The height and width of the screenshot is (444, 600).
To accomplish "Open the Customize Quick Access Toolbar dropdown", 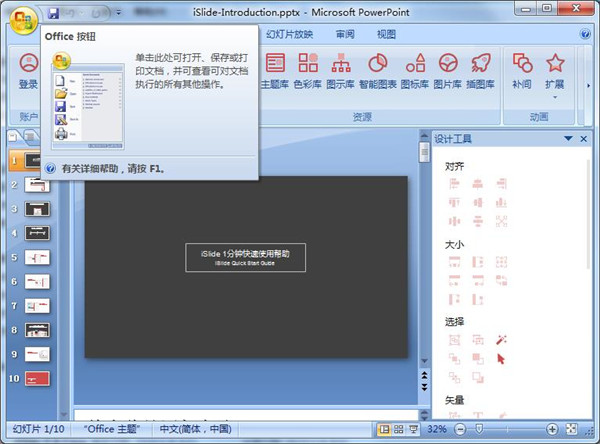I will (x=119, y=13).
